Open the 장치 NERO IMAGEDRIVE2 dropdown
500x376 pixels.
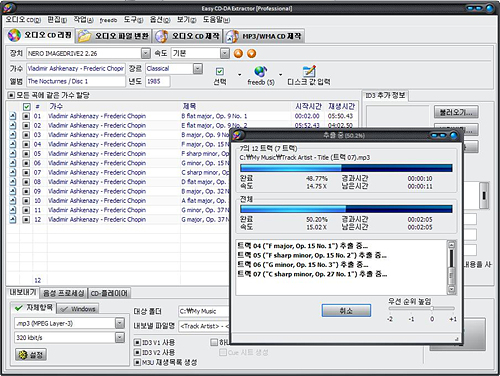point(146,53)
